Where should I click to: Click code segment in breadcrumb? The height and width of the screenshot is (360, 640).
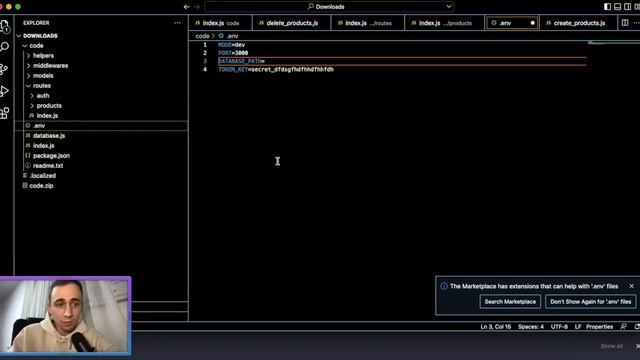pos(202,36)
